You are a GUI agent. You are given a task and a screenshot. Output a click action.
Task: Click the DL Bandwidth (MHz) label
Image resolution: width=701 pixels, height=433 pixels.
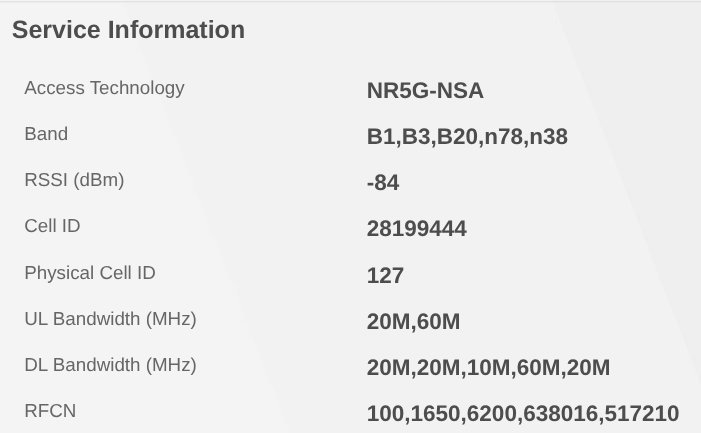(x=110, y=366)
